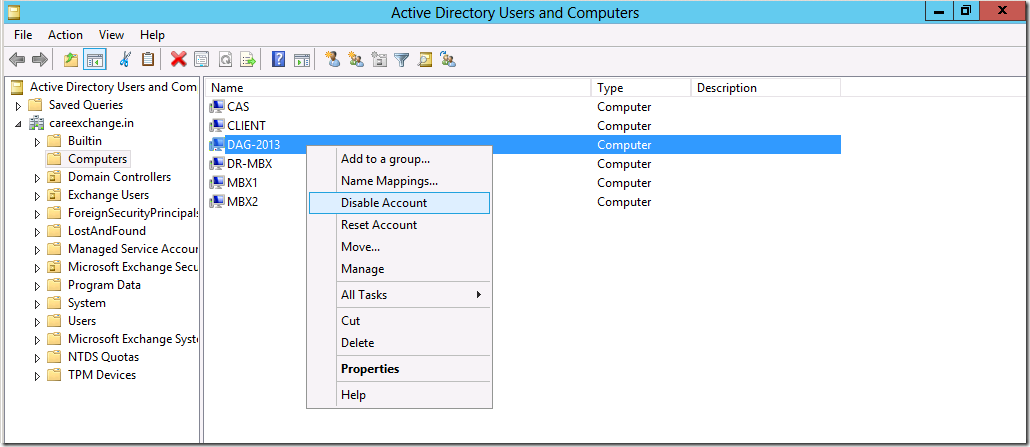Click the Forward arrow toolbar icon

click(x=40, y=60)
